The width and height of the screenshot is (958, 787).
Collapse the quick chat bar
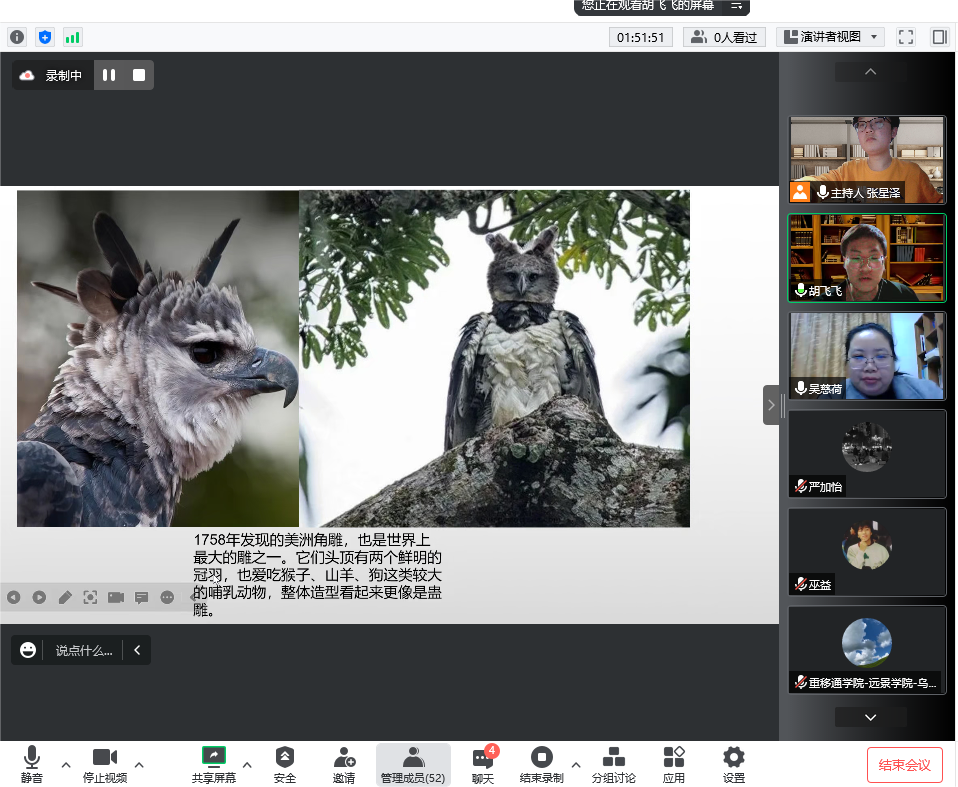click(x=137, y=650)
